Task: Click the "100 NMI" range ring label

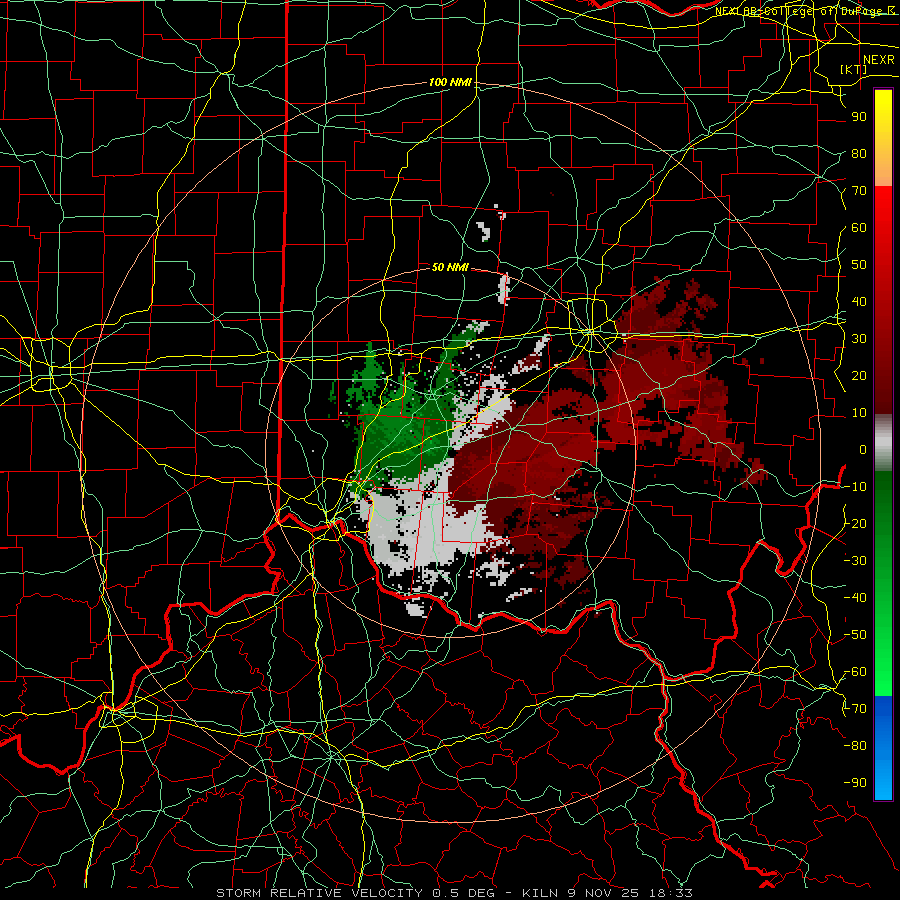Action: (450, 83)
